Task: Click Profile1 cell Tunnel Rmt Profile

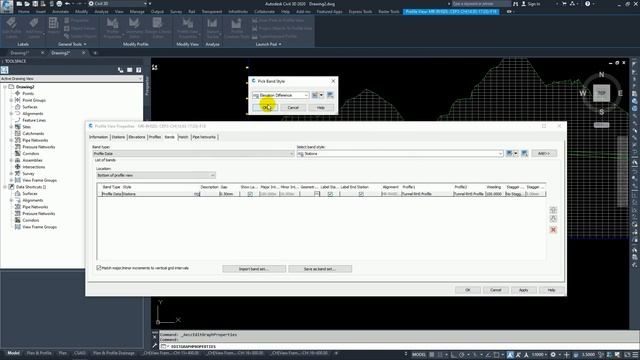Action: coord(427,194)
